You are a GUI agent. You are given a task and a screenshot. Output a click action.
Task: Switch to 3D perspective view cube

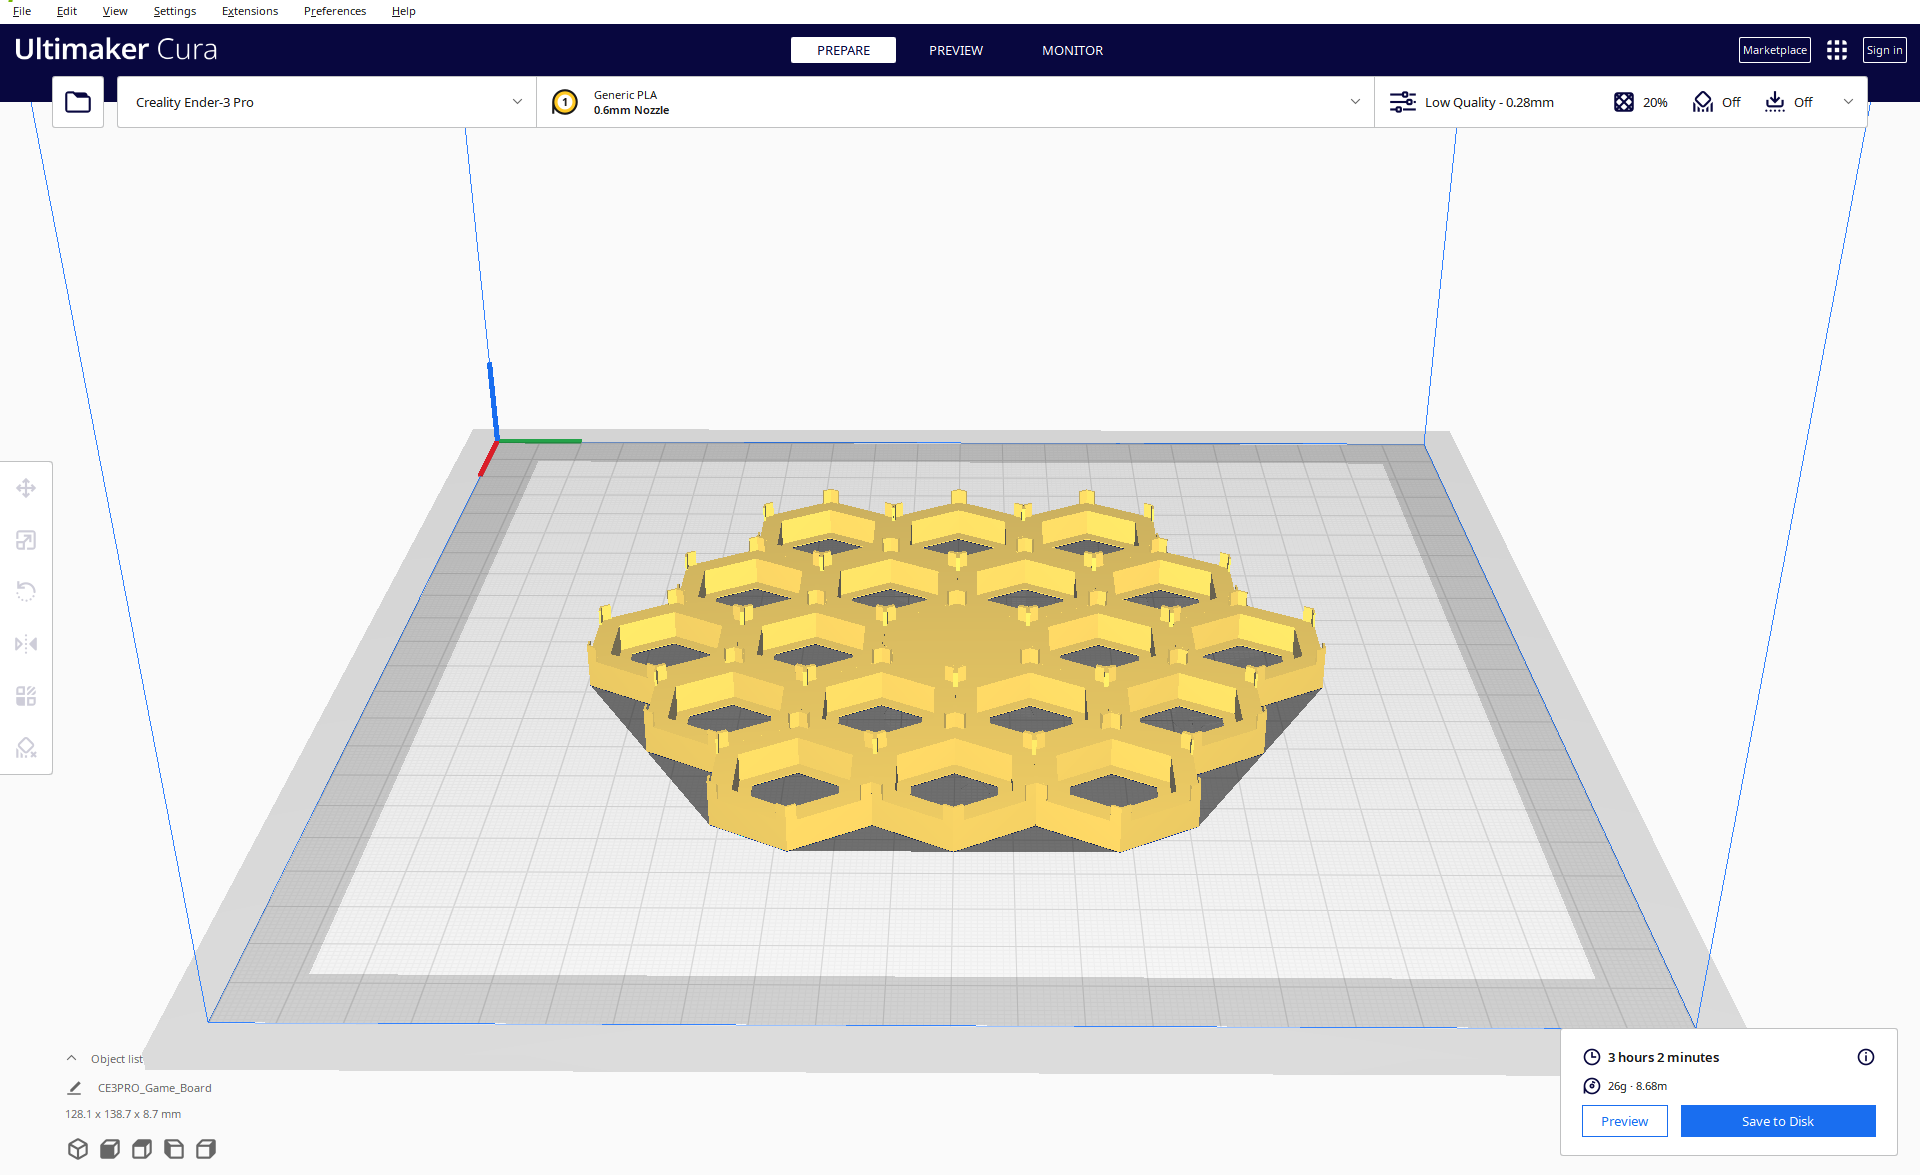coord(78,1149)
